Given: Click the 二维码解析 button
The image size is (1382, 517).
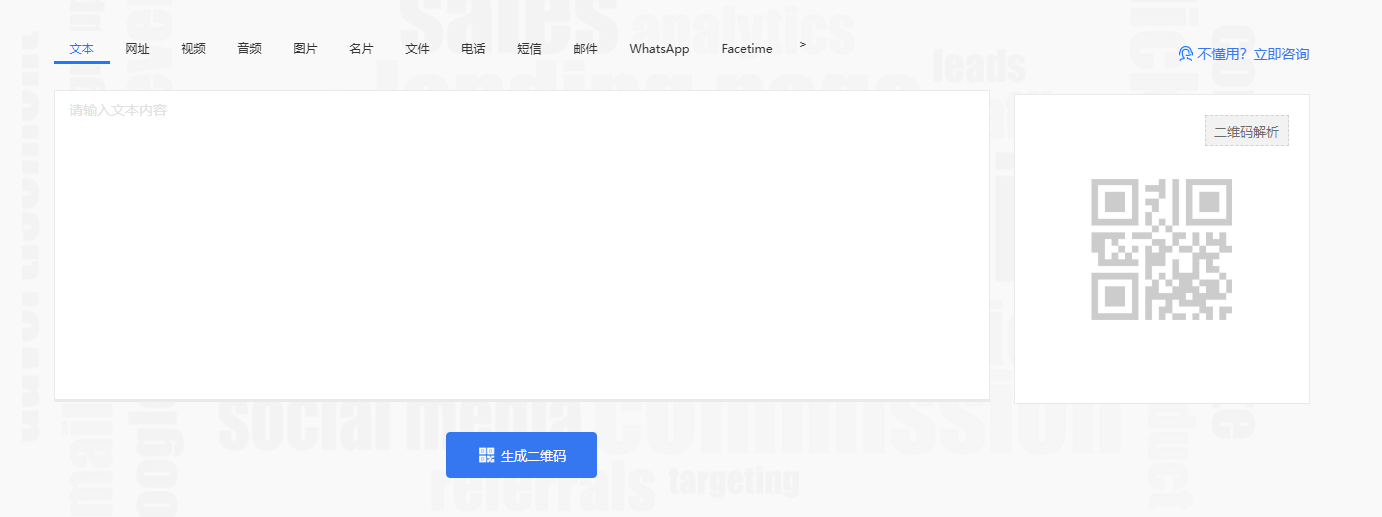Looking at the screenshot, I should click(1246, 131).
